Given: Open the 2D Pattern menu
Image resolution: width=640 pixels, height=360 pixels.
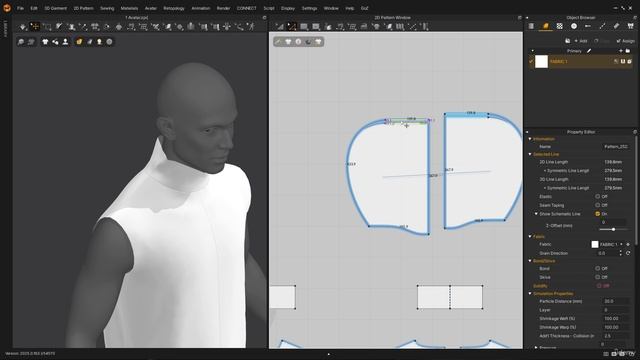Looking at the screenshot, I should pyautogui.click(x=83, y=8).
